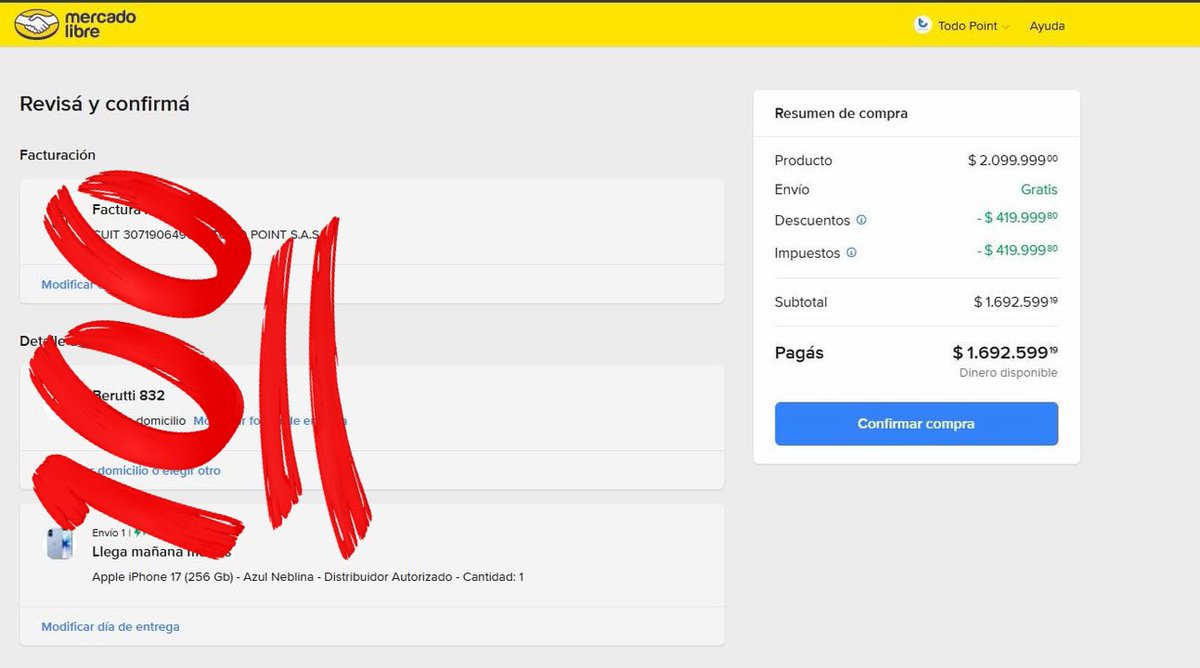The width and height of the screenshot is (1200, 668).
Task: Click the iPhone 17 product thumbnail
Action: [x=60, y=543]
